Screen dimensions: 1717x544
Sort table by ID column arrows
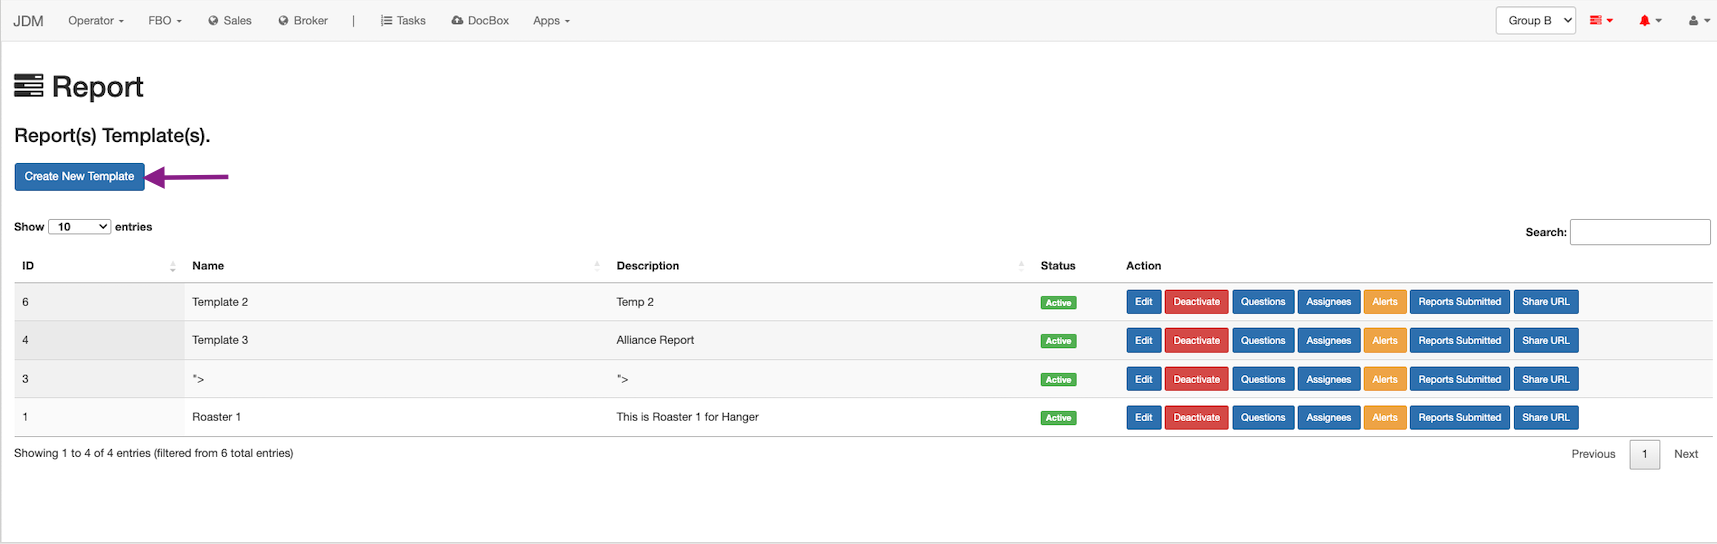[172, 266]
